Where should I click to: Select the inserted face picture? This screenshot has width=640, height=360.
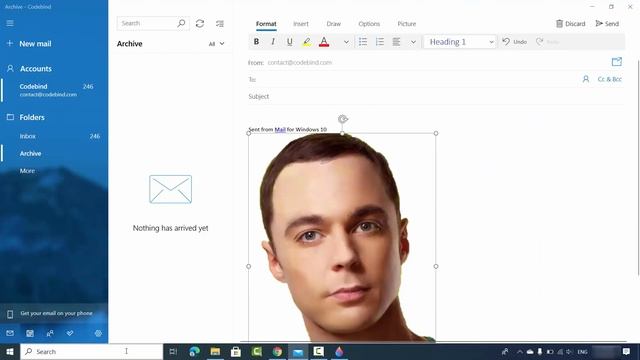pos(342,237)
